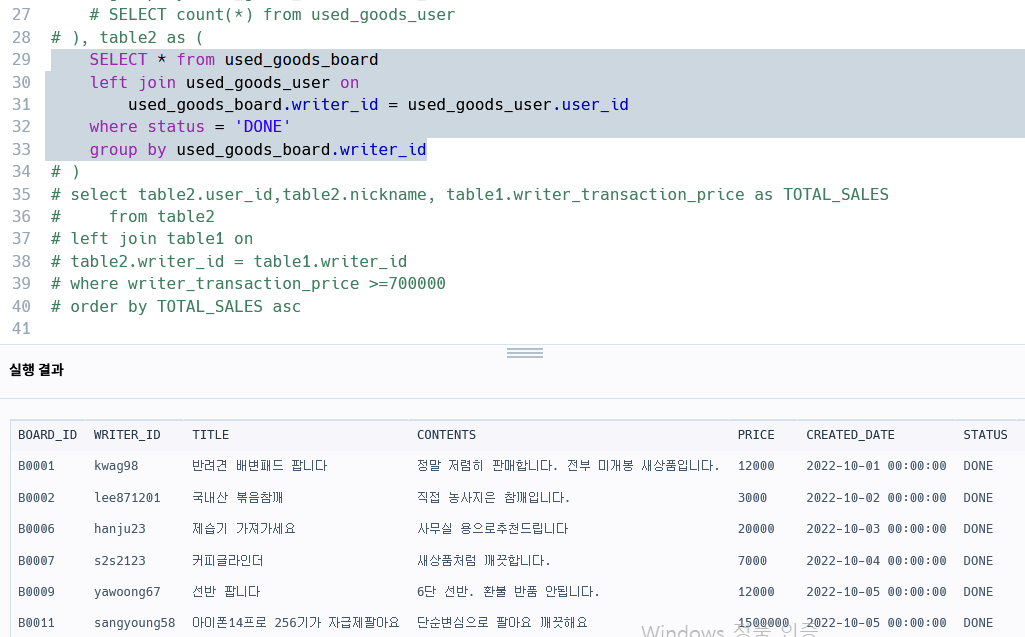This screenshot has height=637, width=1025.
Task: Click the TITLE column header
Action: pyautogui.click(x=210, y=435)
